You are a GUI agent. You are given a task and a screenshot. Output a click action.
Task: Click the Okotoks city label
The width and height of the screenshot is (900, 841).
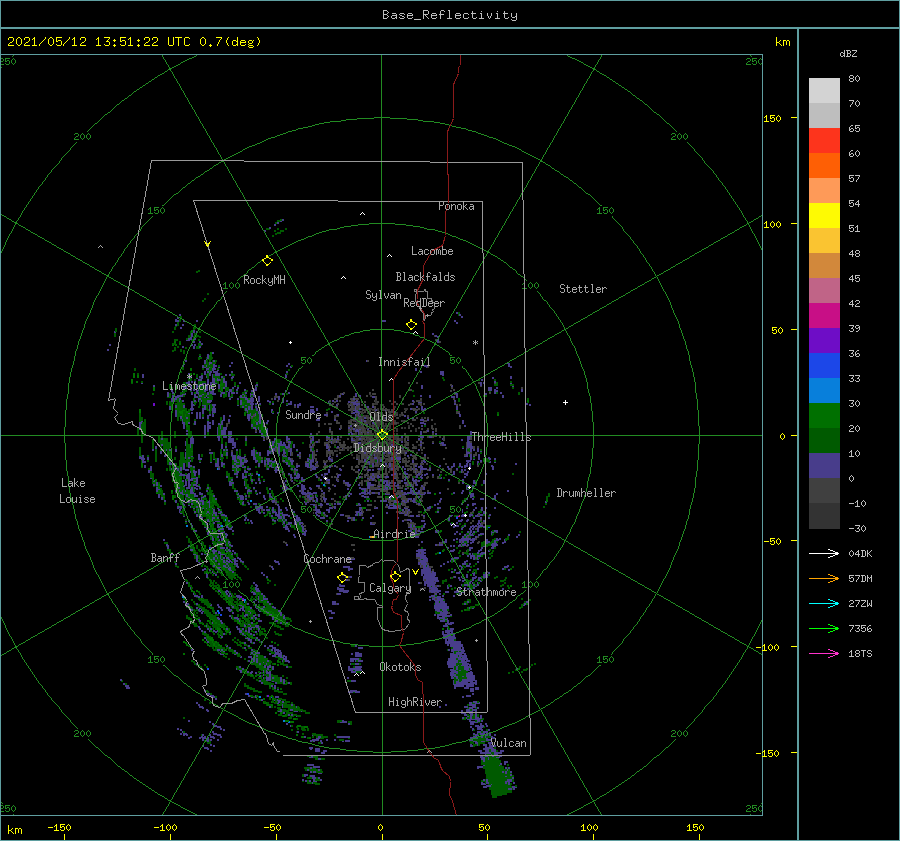[400, 667]
